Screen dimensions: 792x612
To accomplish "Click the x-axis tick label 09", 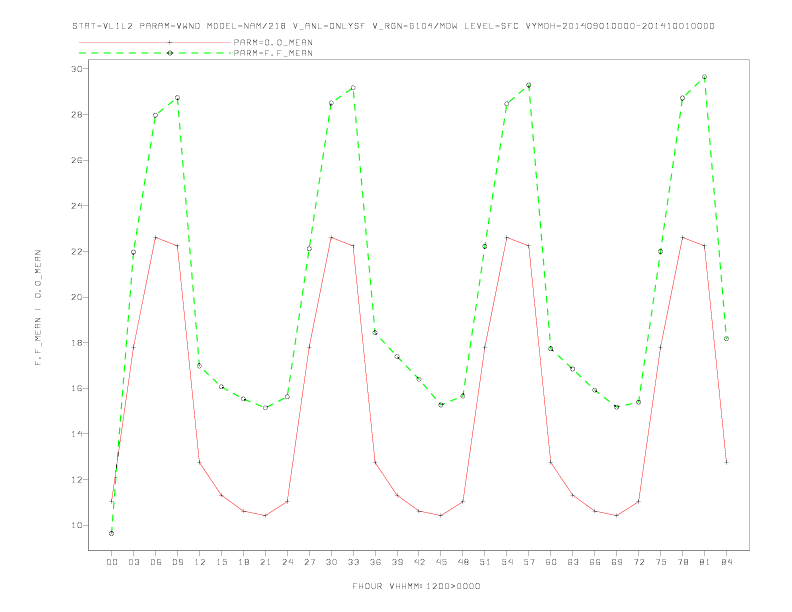I will pyautogui.click(x=177, y=562).
